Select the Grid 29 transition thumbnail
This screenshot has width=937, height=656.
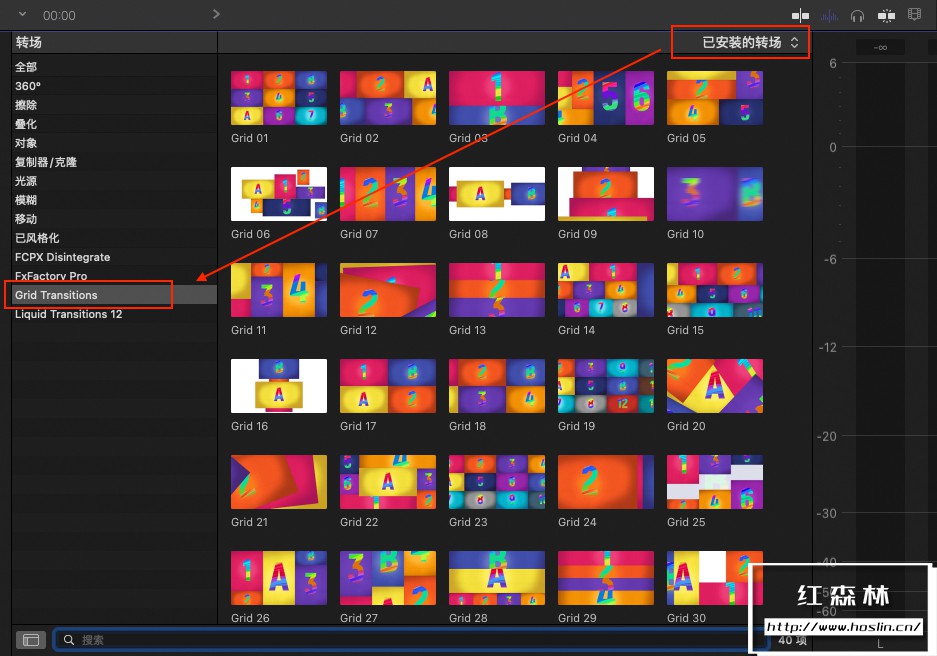[x=606, y=578]
